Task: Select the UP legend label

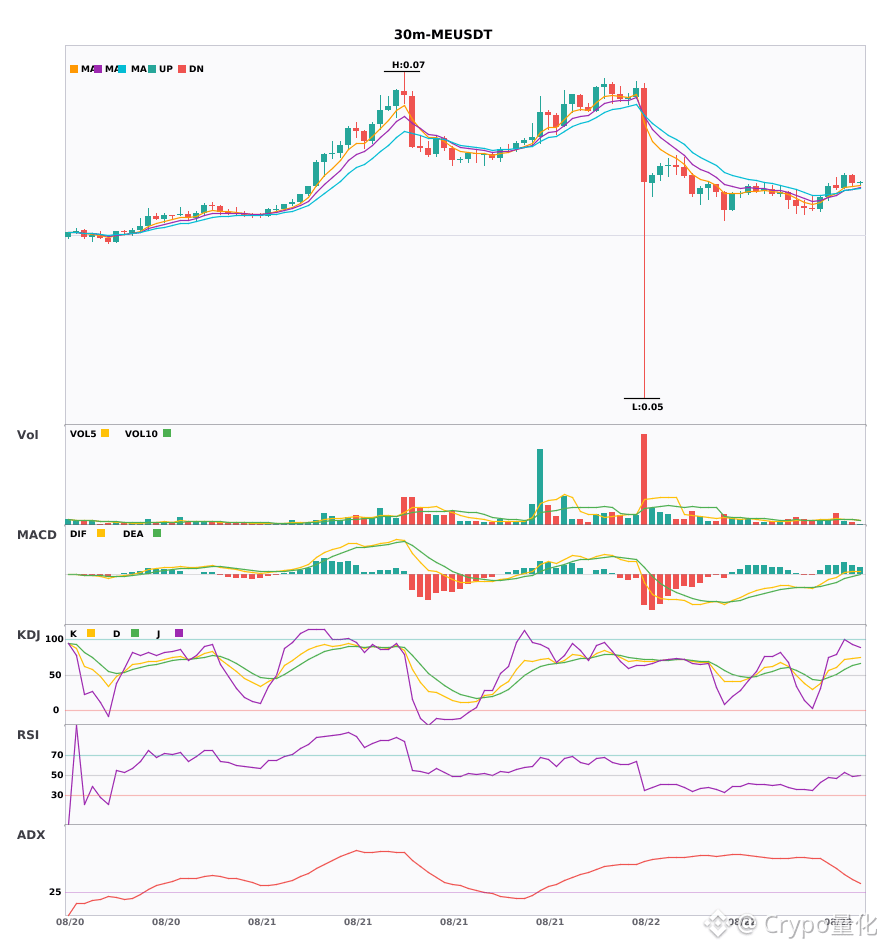Action: point(166,69)
